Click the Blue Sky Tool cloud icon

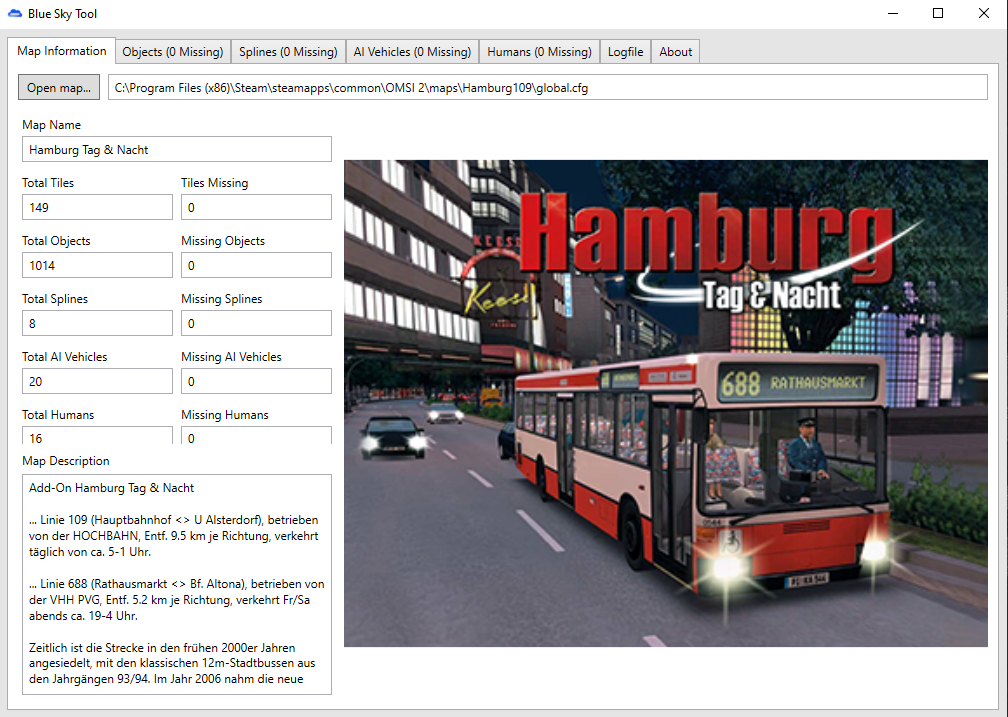(15, 14)
